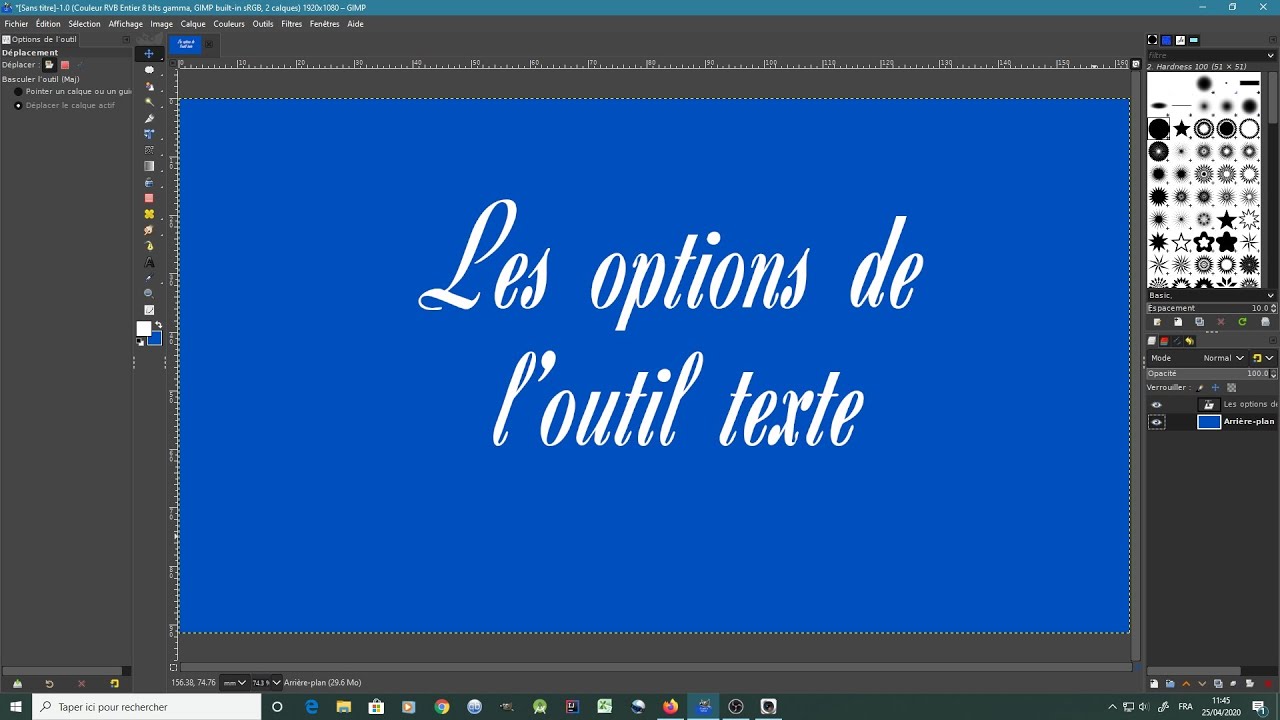Select the Ellipse selection tool
The height and width of the screenshot is (720, 1280).
point(149,70)
